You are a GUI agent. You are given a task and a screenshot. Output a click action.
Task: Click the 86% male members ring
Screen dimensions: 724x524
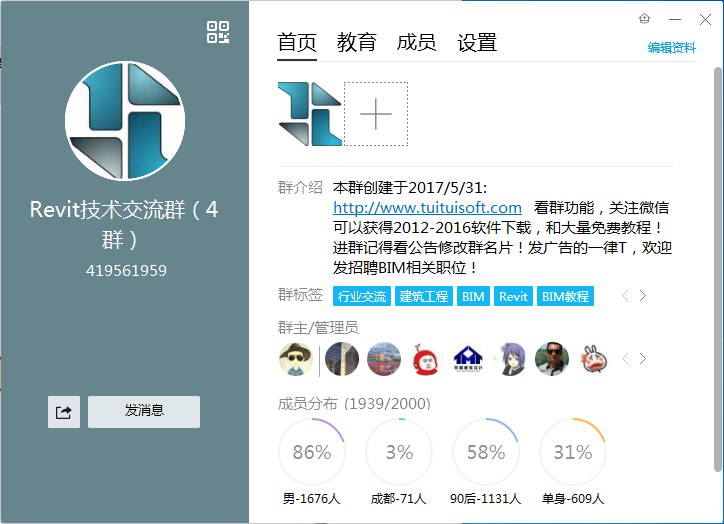pos(312,452)
